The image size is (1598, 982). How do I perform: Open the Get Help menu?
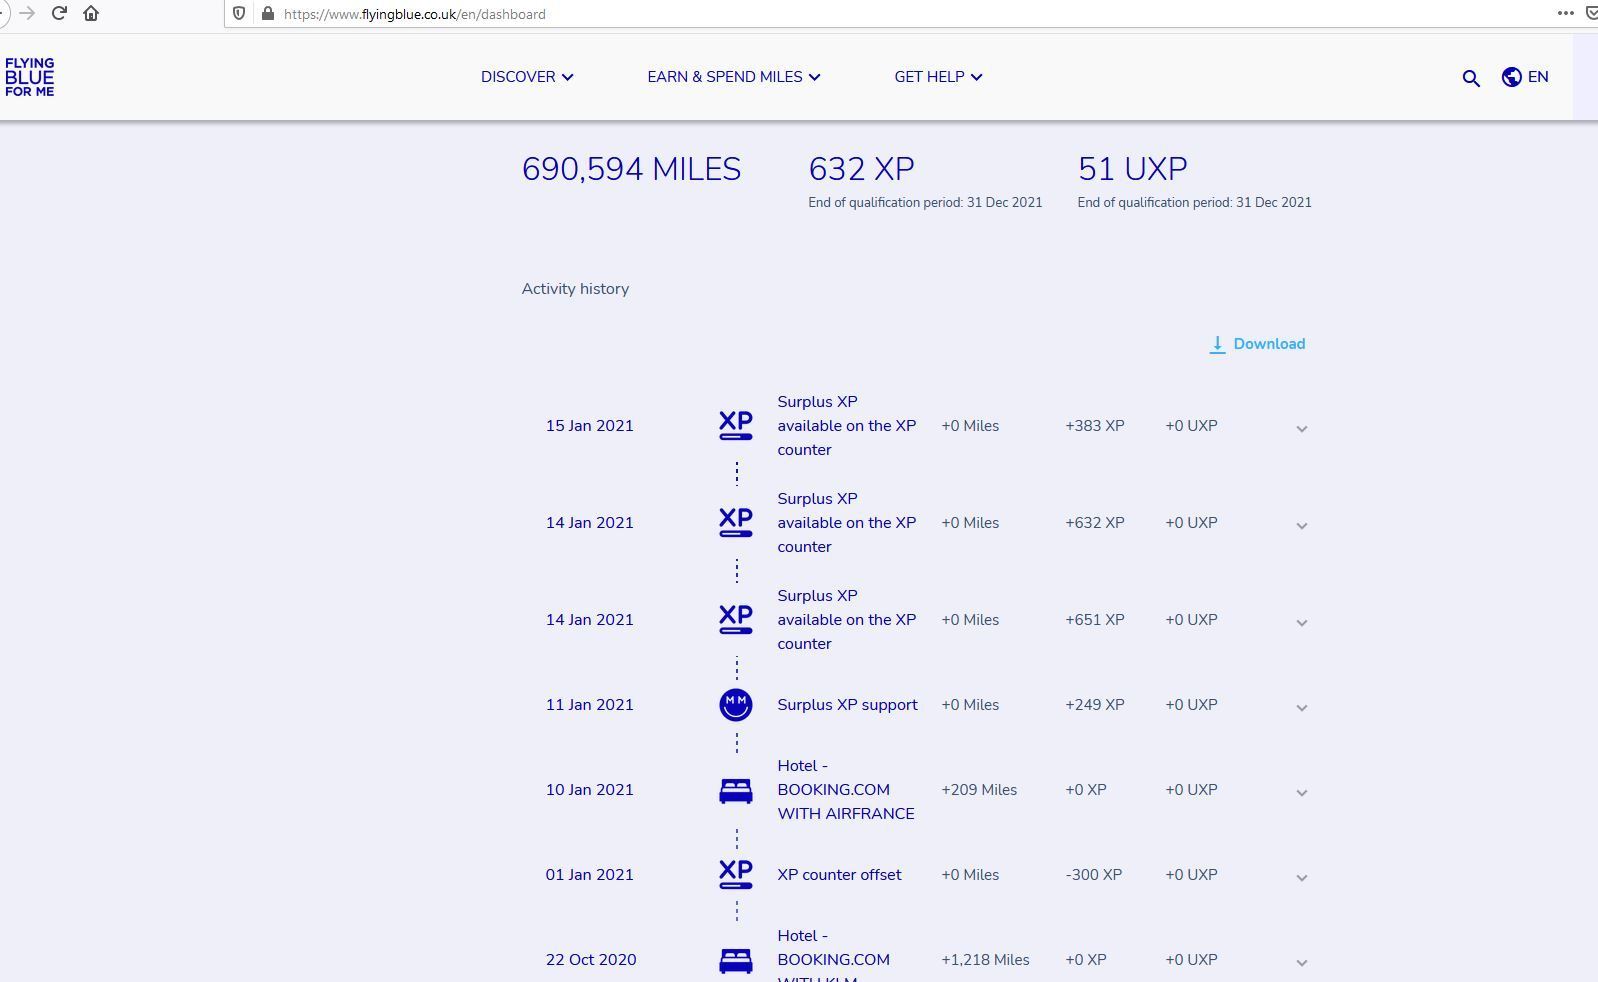coord(937,77)
